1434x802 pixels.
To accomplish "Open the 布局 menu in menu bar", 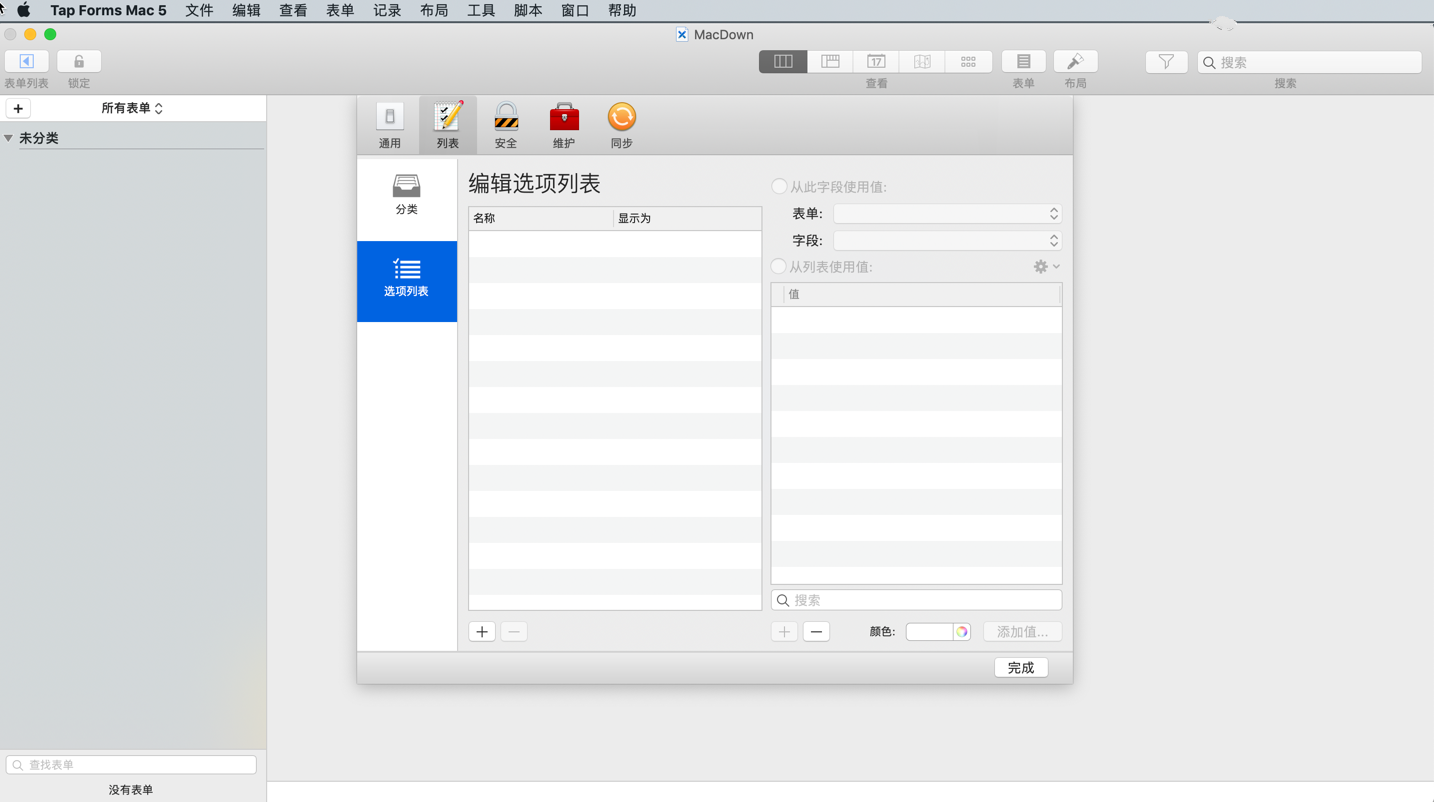I will (x=434, y=10).
